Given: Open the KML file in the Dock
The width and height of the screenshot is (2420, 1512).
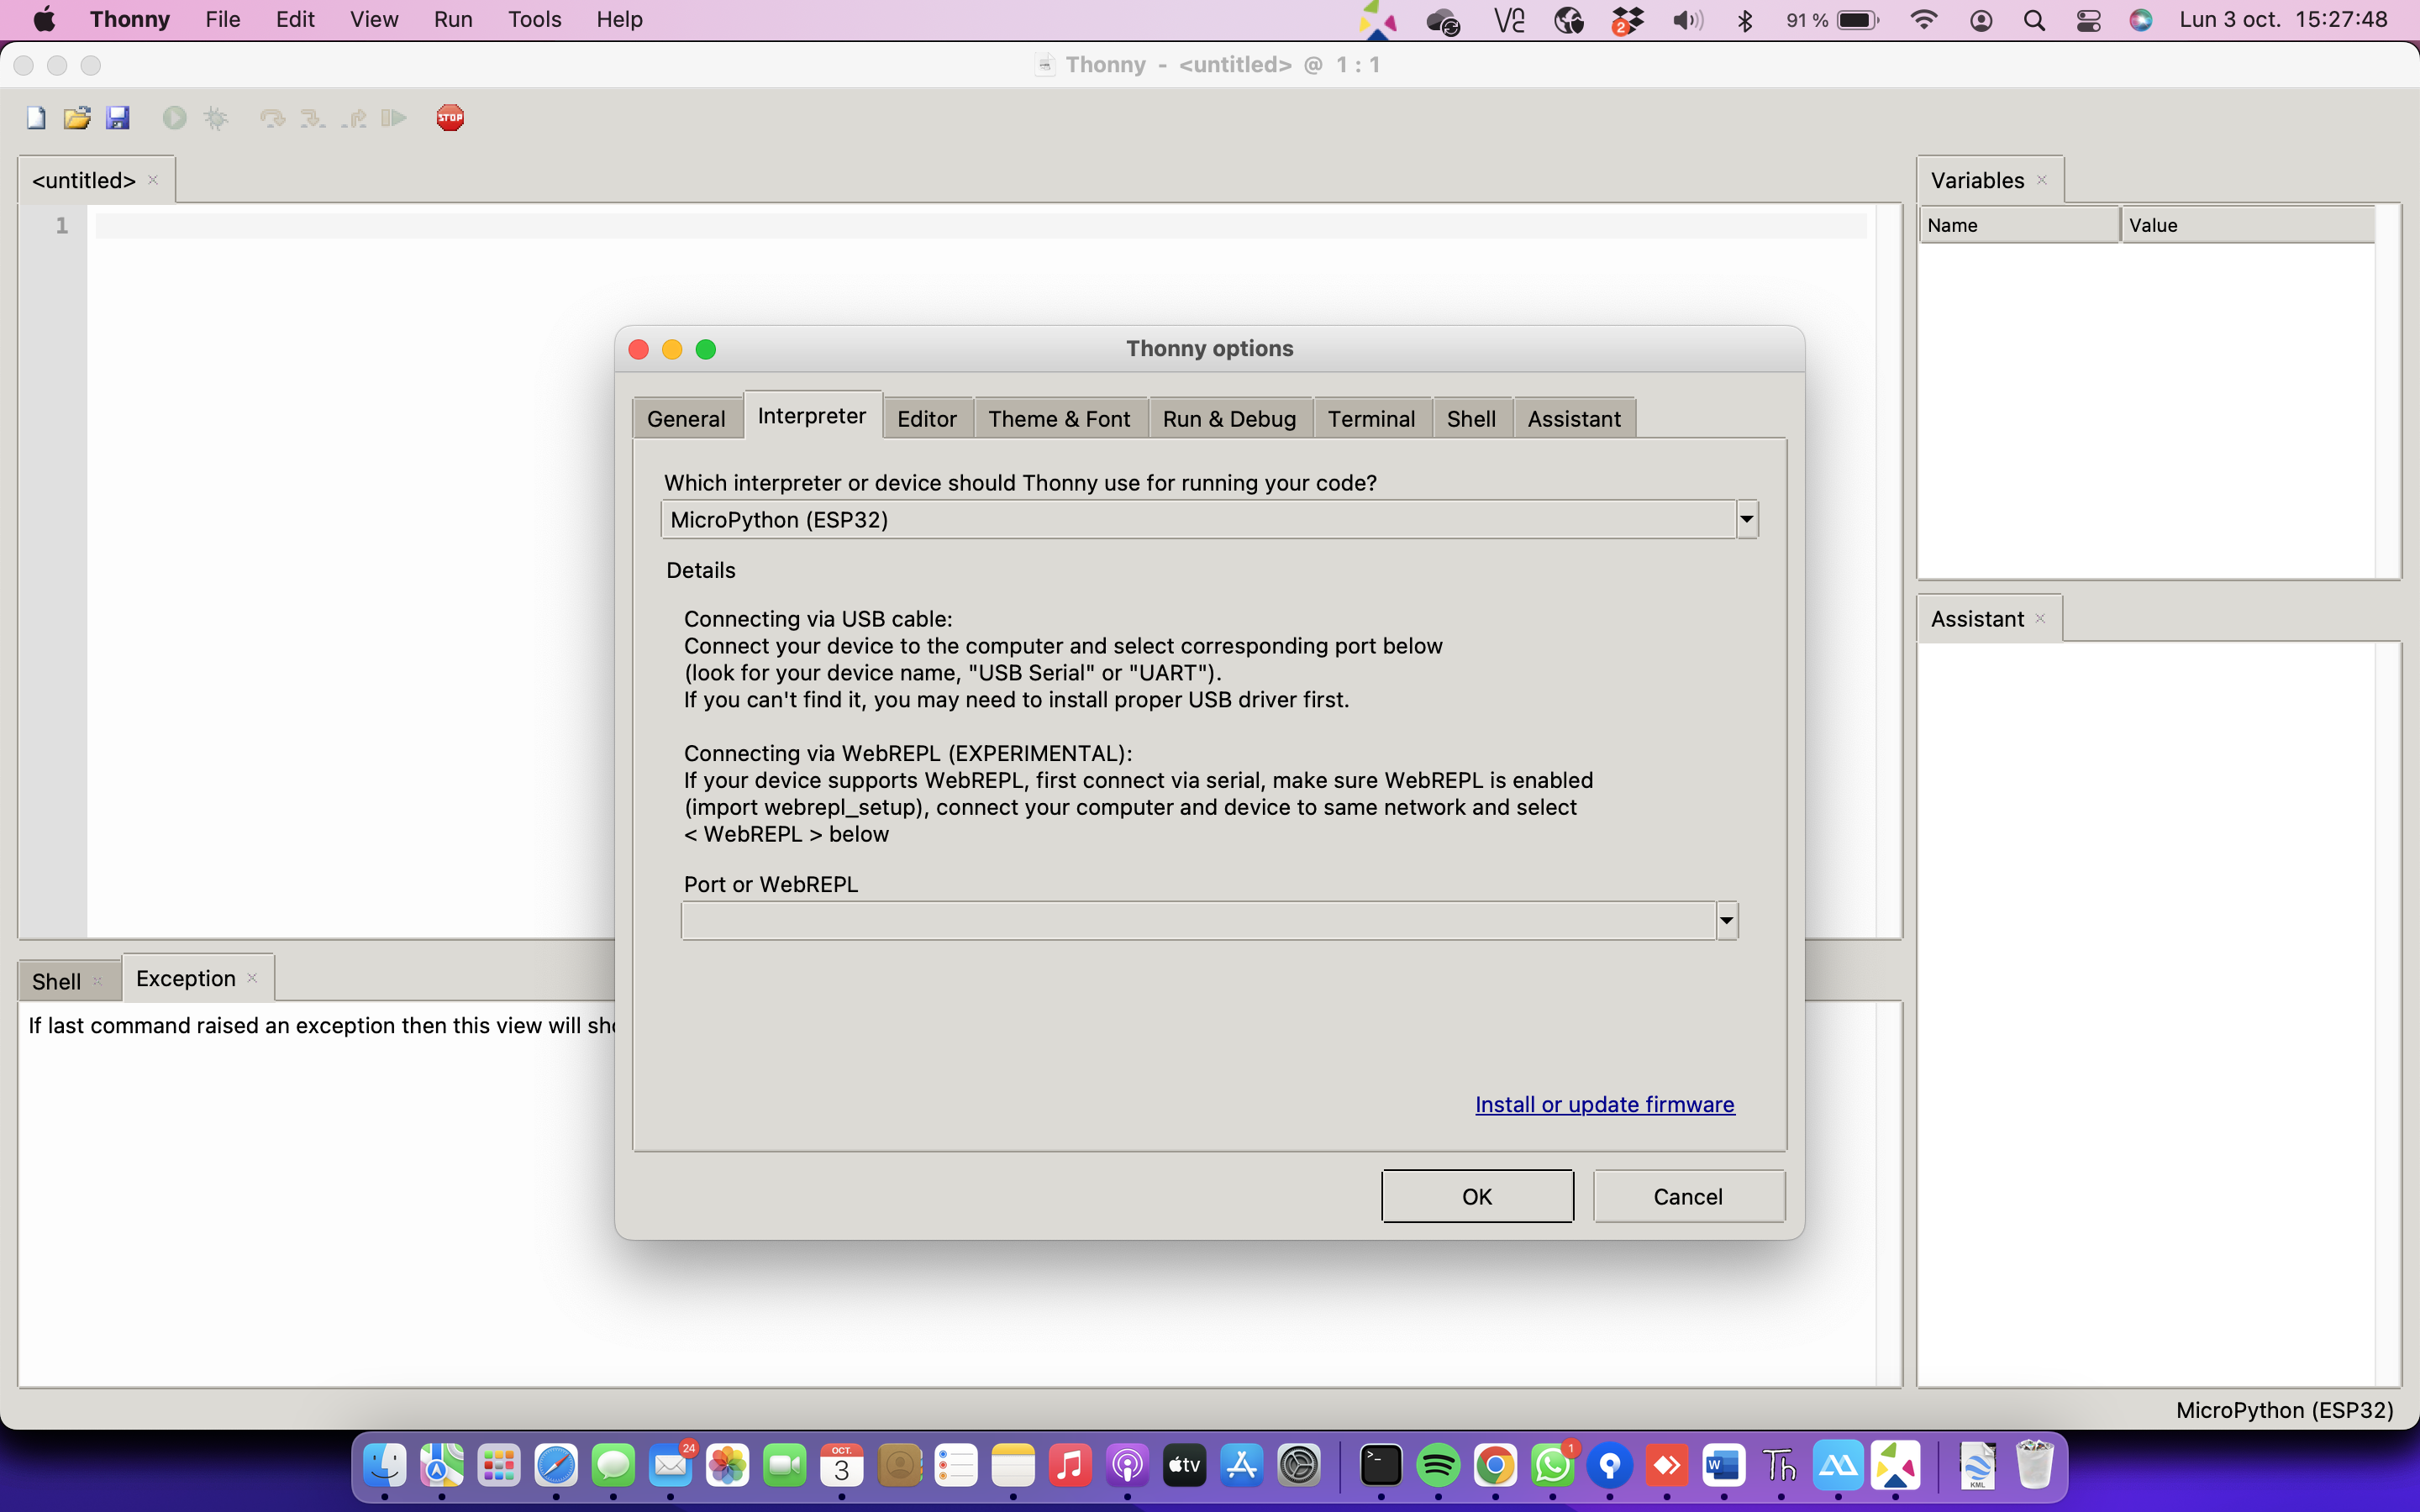Looking at the screenshot, I should pos(1977,1466).
